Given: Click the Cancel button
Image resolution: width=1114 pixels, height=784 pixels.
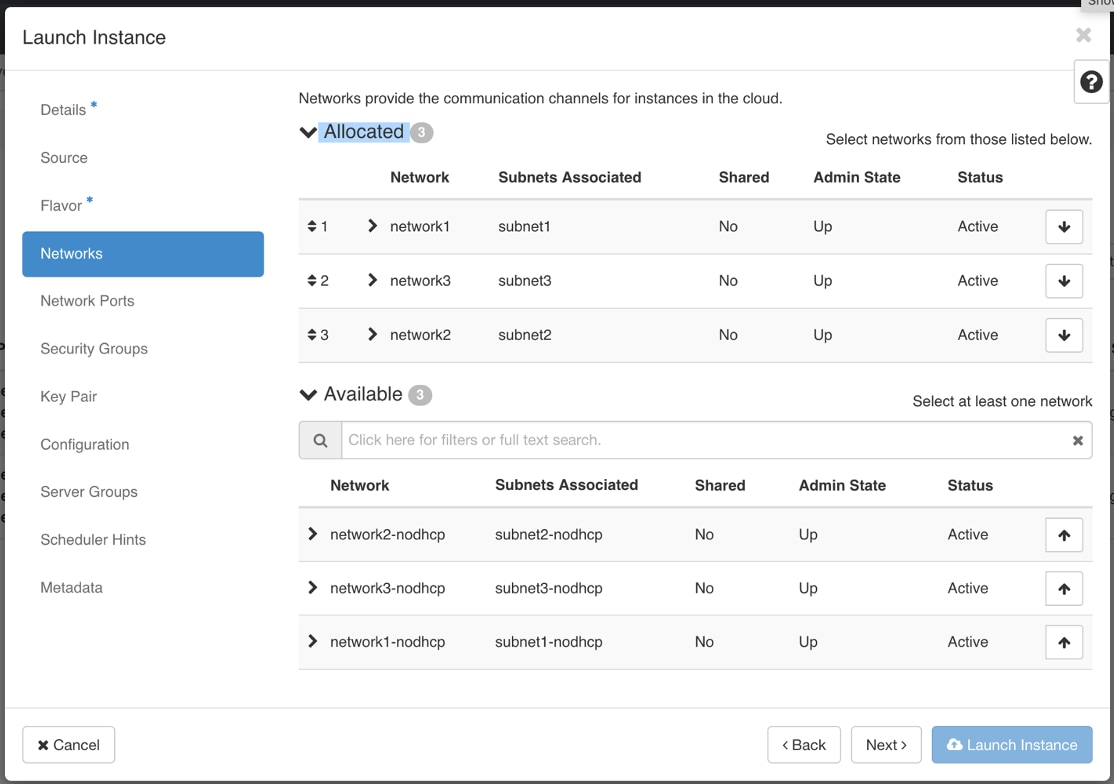Looking at the screenshot, I should pyautogui.click(x=68, y=745).
